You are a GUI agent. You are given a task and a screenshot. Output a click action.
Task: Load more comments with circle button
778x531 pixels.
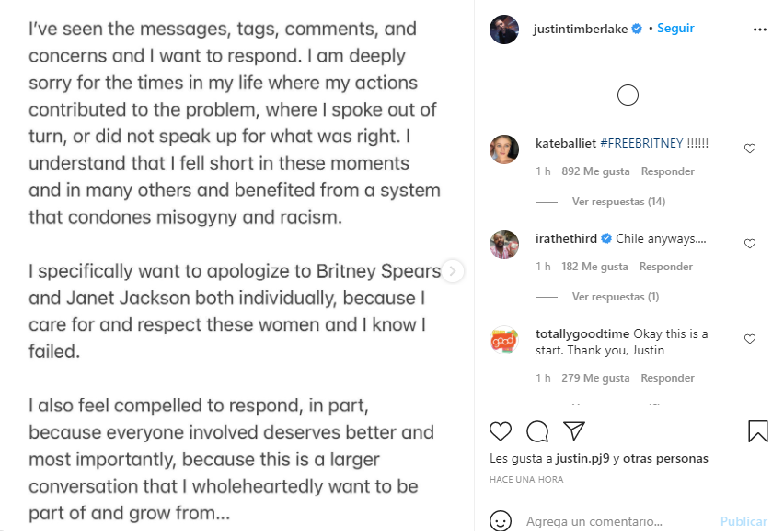click(628, 96)
